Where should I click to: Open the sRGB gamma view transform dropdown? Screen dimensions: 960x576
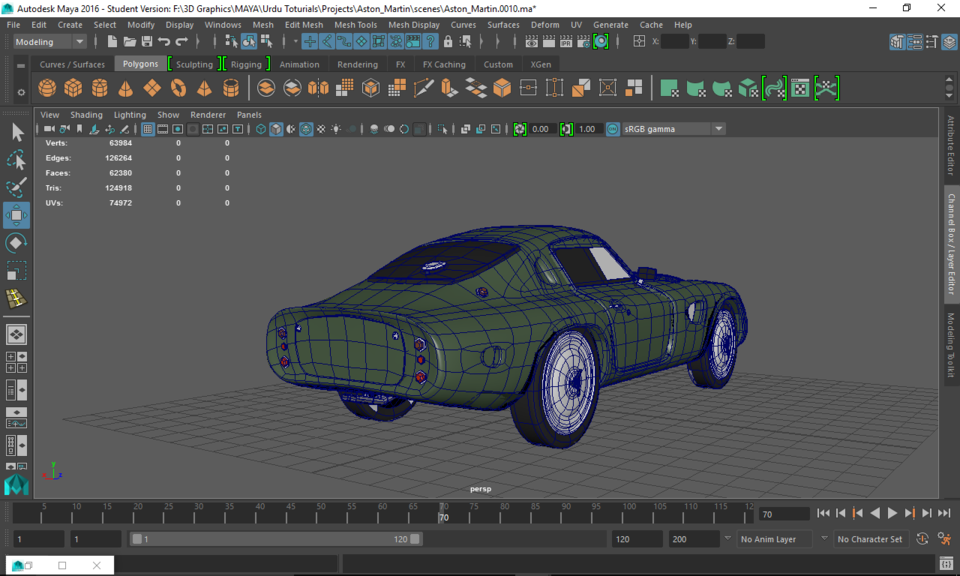click(x=718, y=129)
